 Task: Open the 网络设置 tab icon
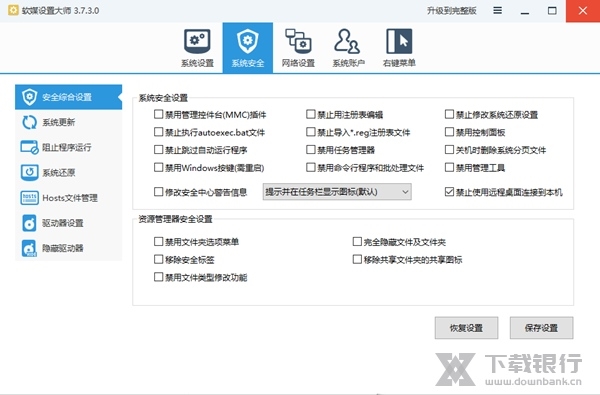[x=298, y=41]
